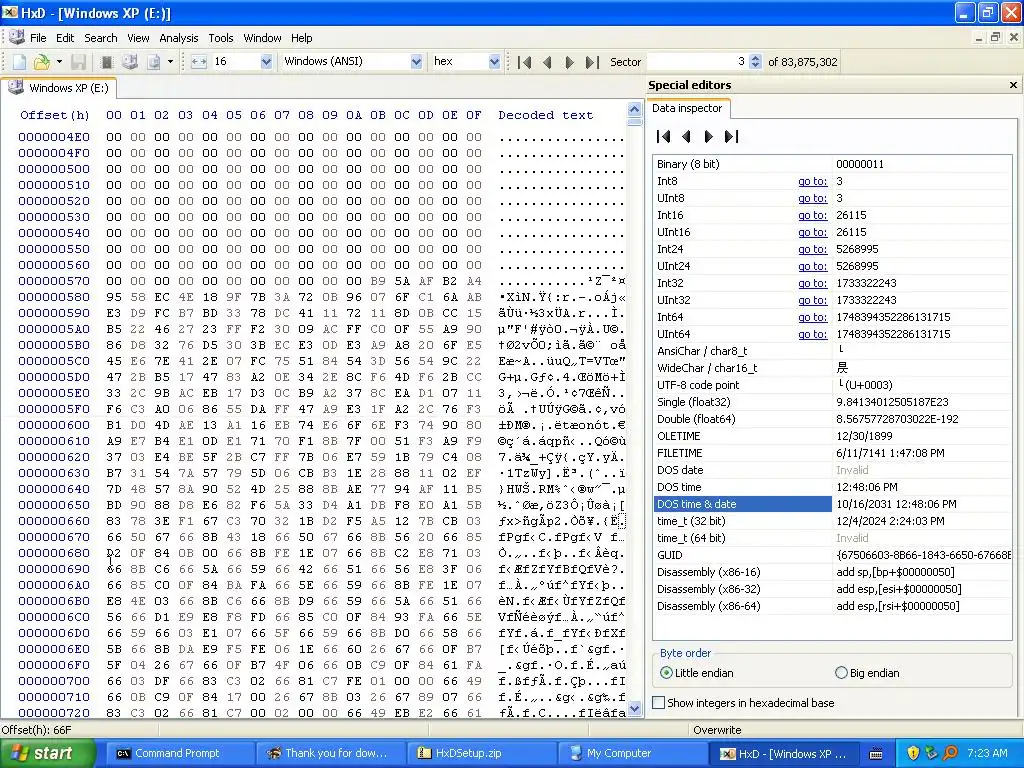Data inspector previous-byte arrow
This screenshot has width=1024, height=768.
686,136
